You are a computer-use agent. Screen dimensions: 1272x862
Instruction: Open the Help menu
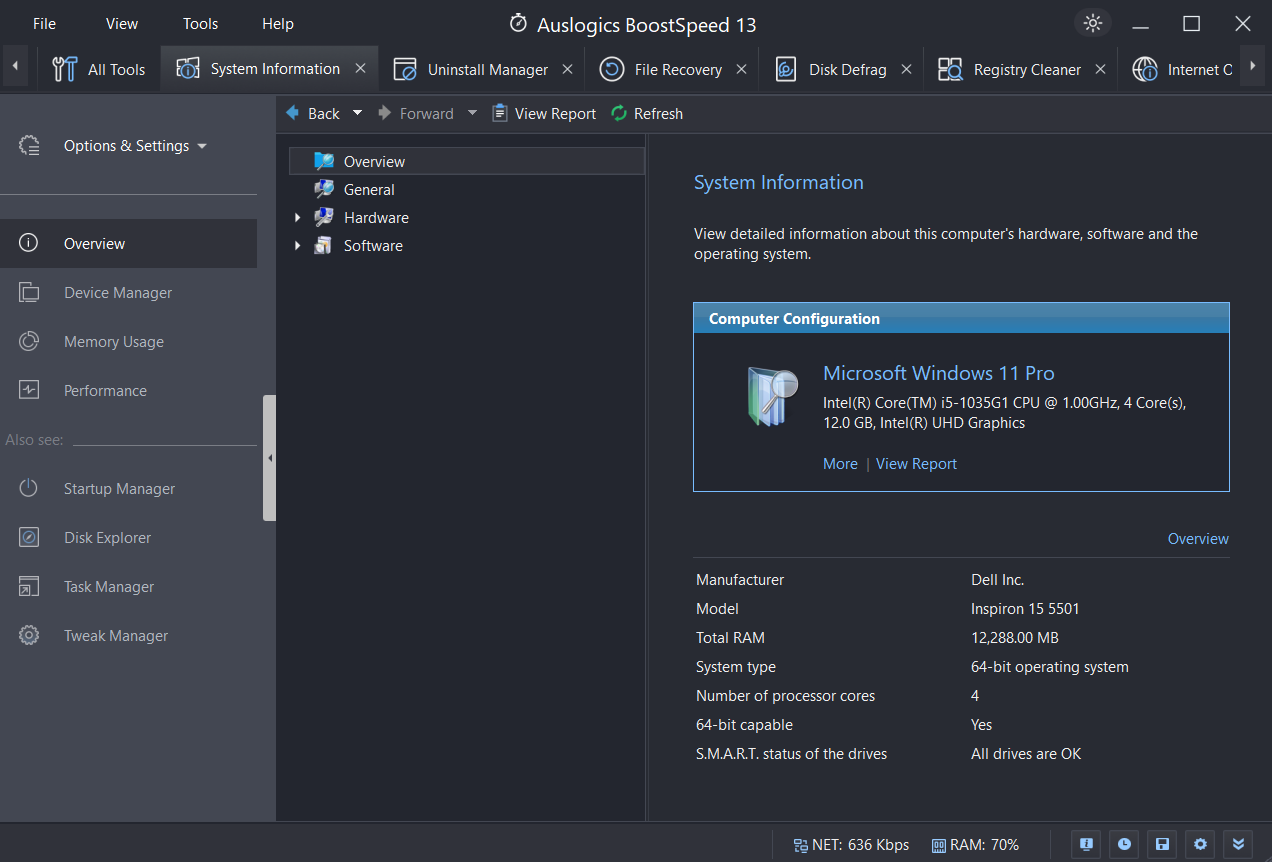pyautogui.click(x=278, y=23)
